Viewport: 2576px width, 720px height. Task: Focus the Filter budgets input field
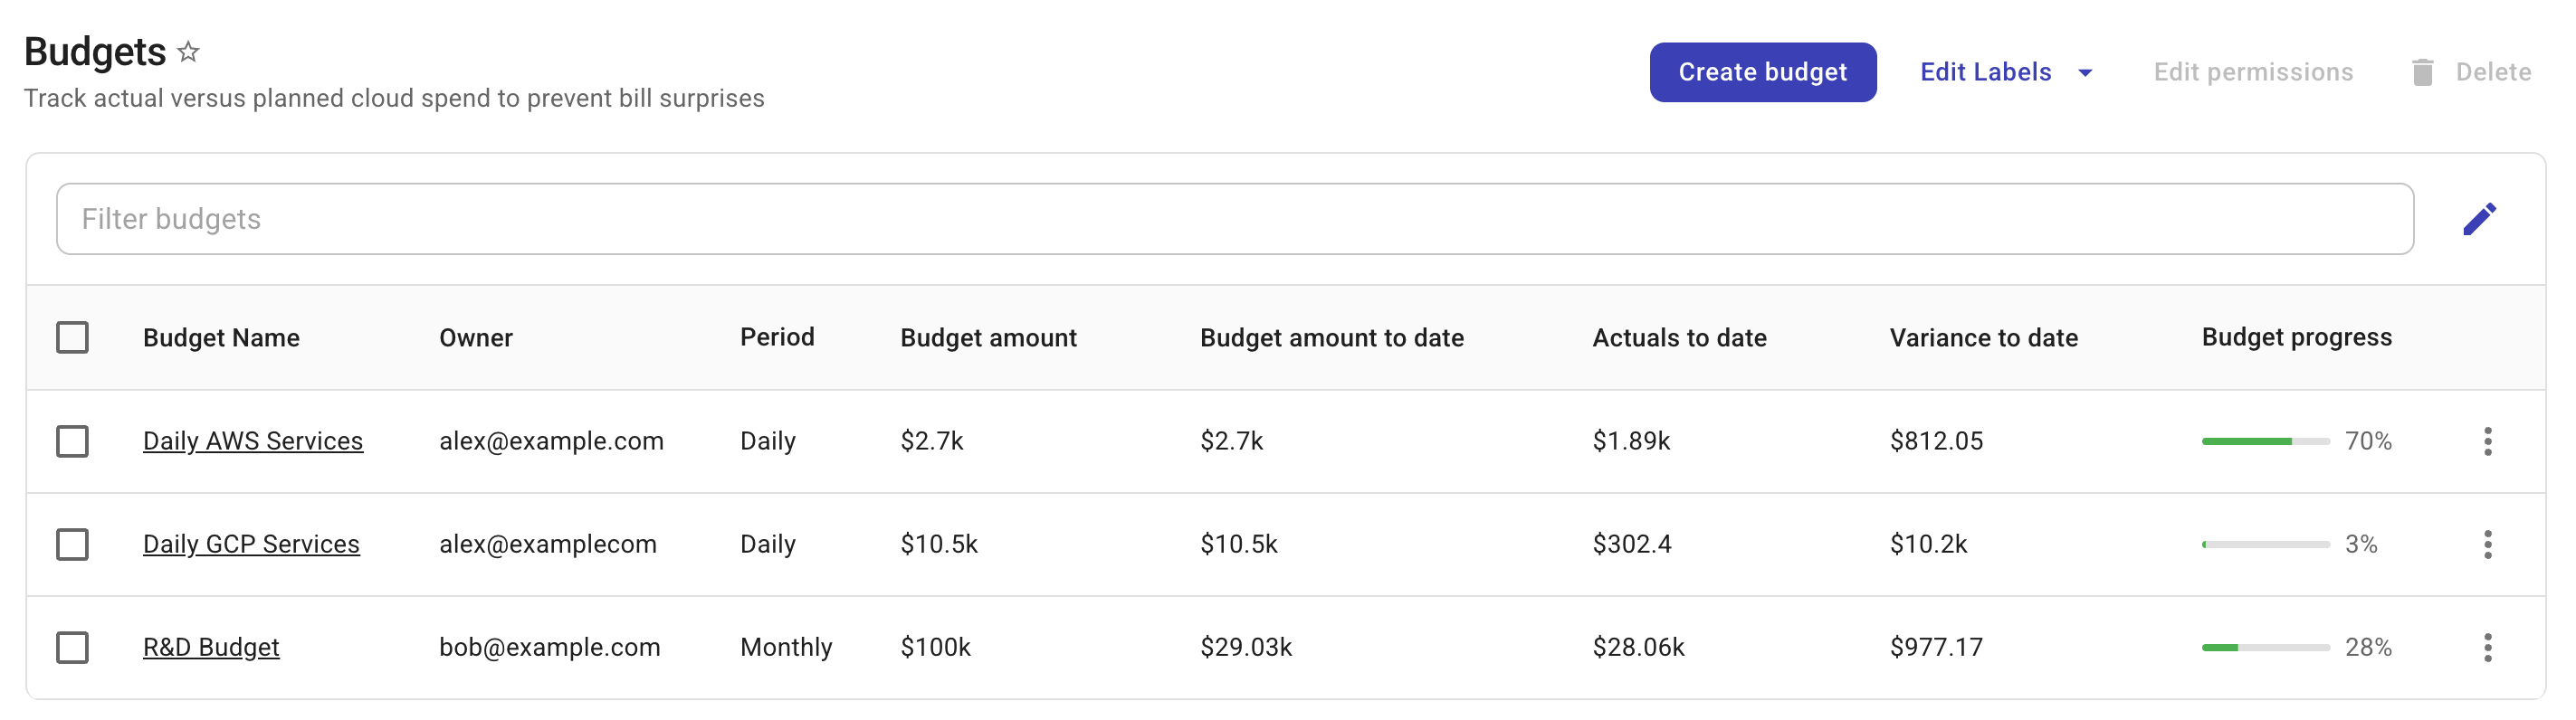[1234, 219]
